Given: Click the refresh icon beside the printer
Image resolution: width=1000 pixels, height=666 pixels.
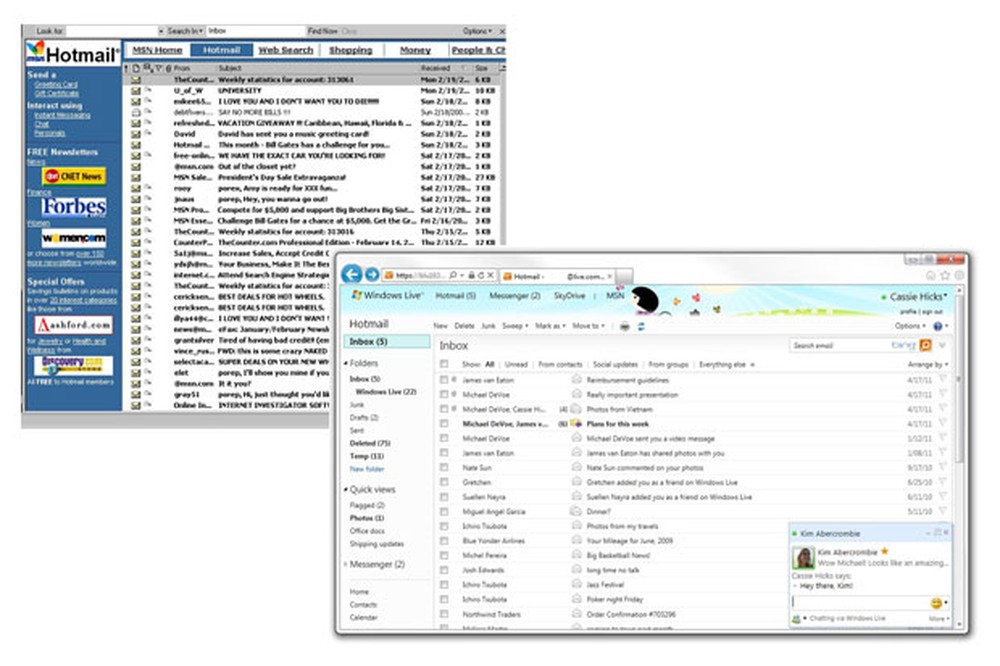Looking at the screenshot, I should (641, 326).
